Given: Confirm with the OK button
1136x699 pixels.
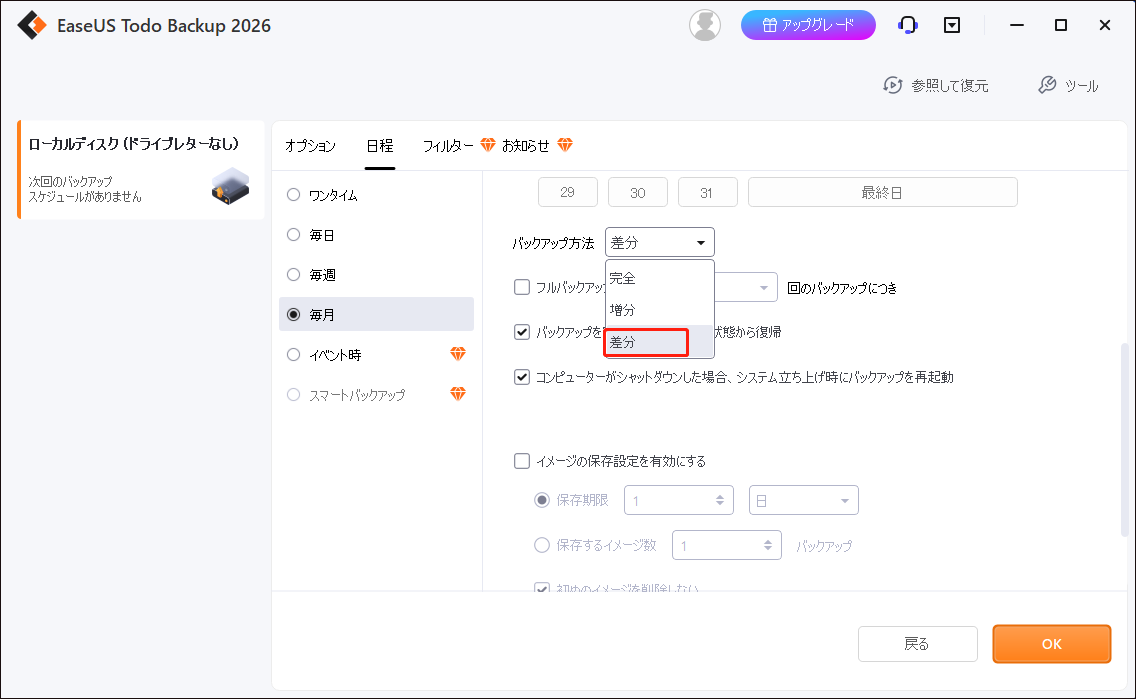Looking at the screenshot, I should coord(1051,644).
